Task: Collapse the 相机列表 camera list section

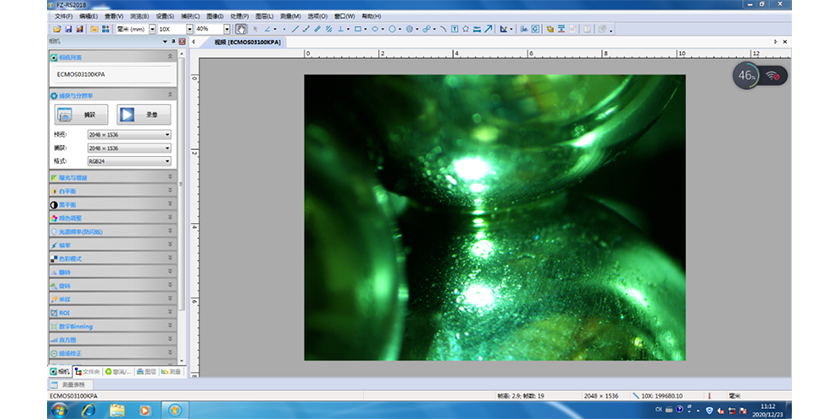Action: point(170,57)
